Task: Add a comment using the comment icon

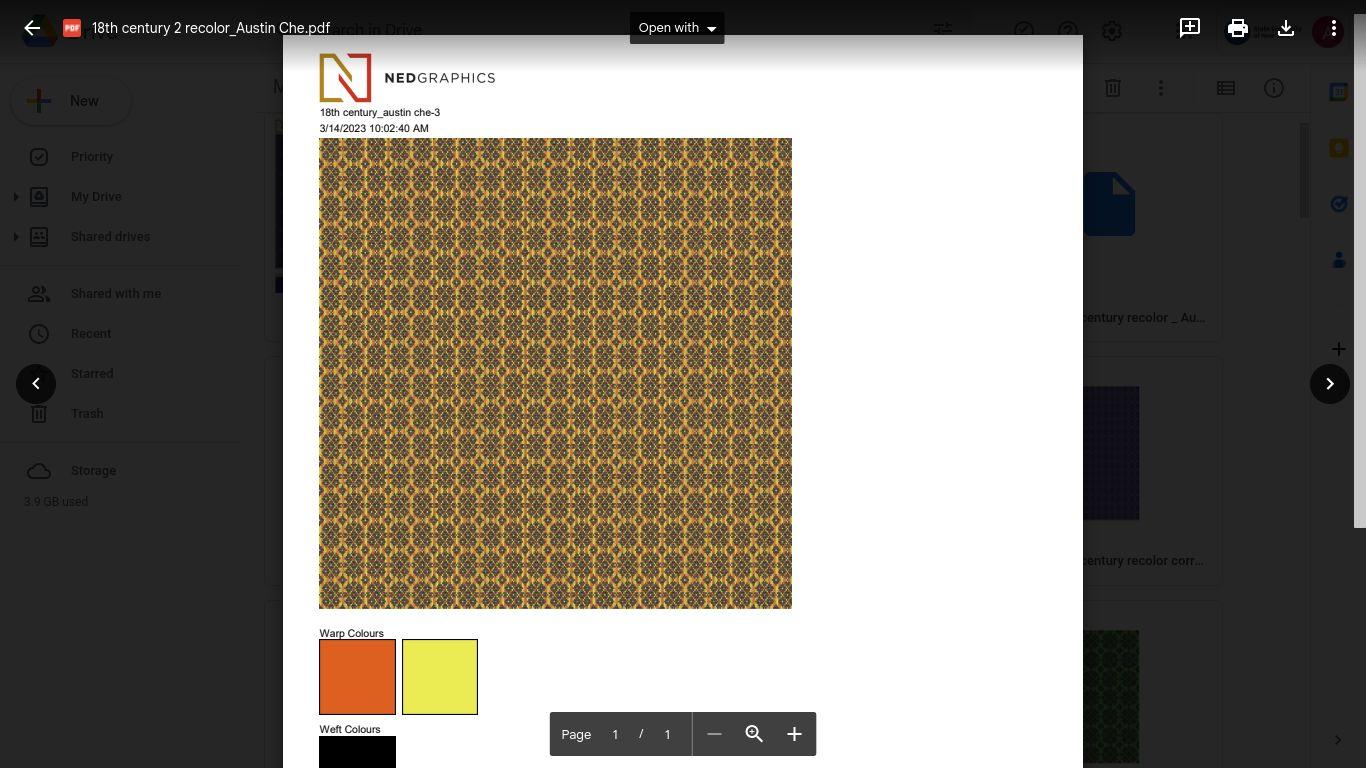Action: pos(1190,28)
